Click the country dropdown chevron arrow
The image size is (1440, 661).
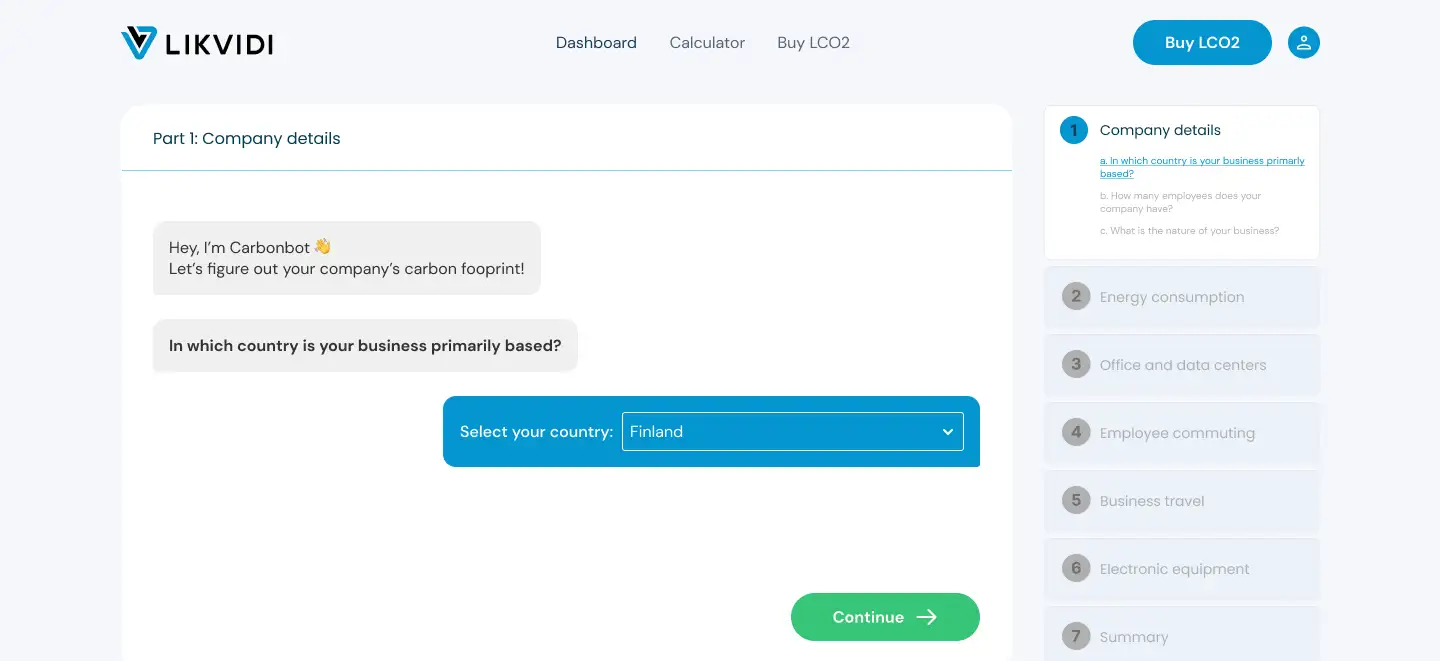(x=947, y=432)
